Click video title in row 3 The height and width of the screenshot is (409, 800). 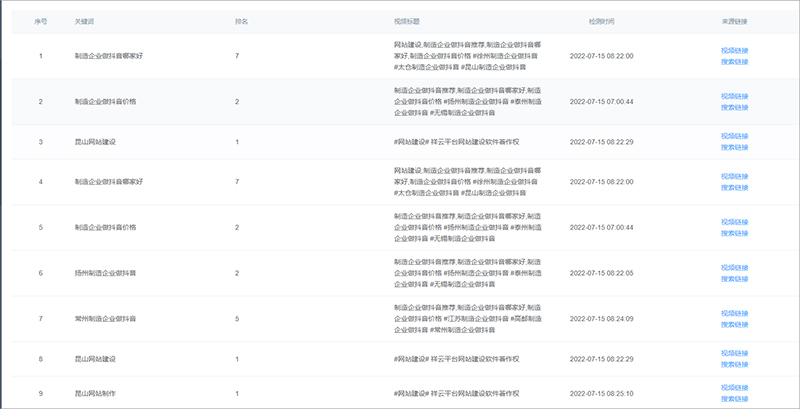coord(457,142)
